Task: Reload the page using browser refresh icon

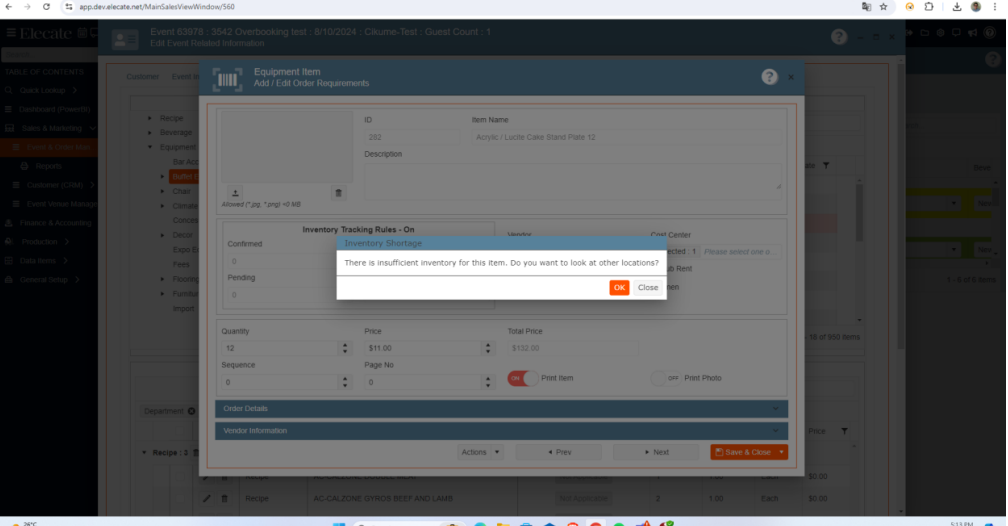Action: (x=46, y=6)
